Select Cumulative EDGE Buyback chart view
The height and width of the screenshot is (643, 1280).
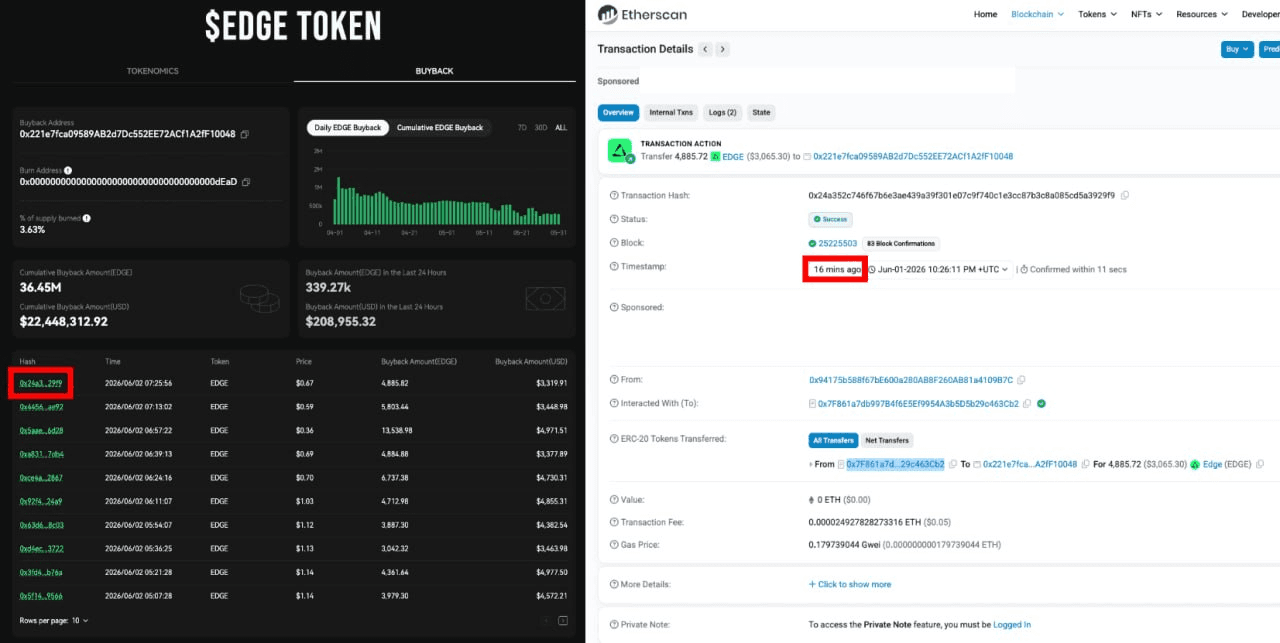[440, 128]
